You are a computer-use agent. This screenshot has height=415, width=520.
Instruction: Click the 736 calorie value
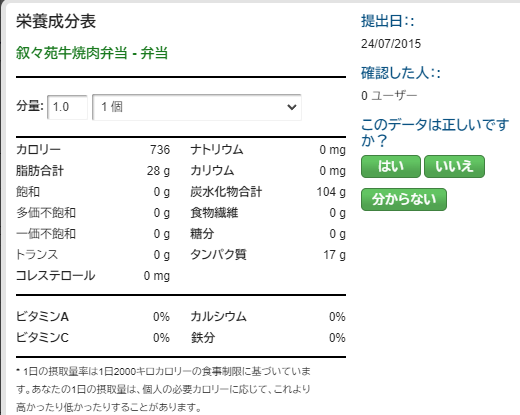click(x=160, y=150)
